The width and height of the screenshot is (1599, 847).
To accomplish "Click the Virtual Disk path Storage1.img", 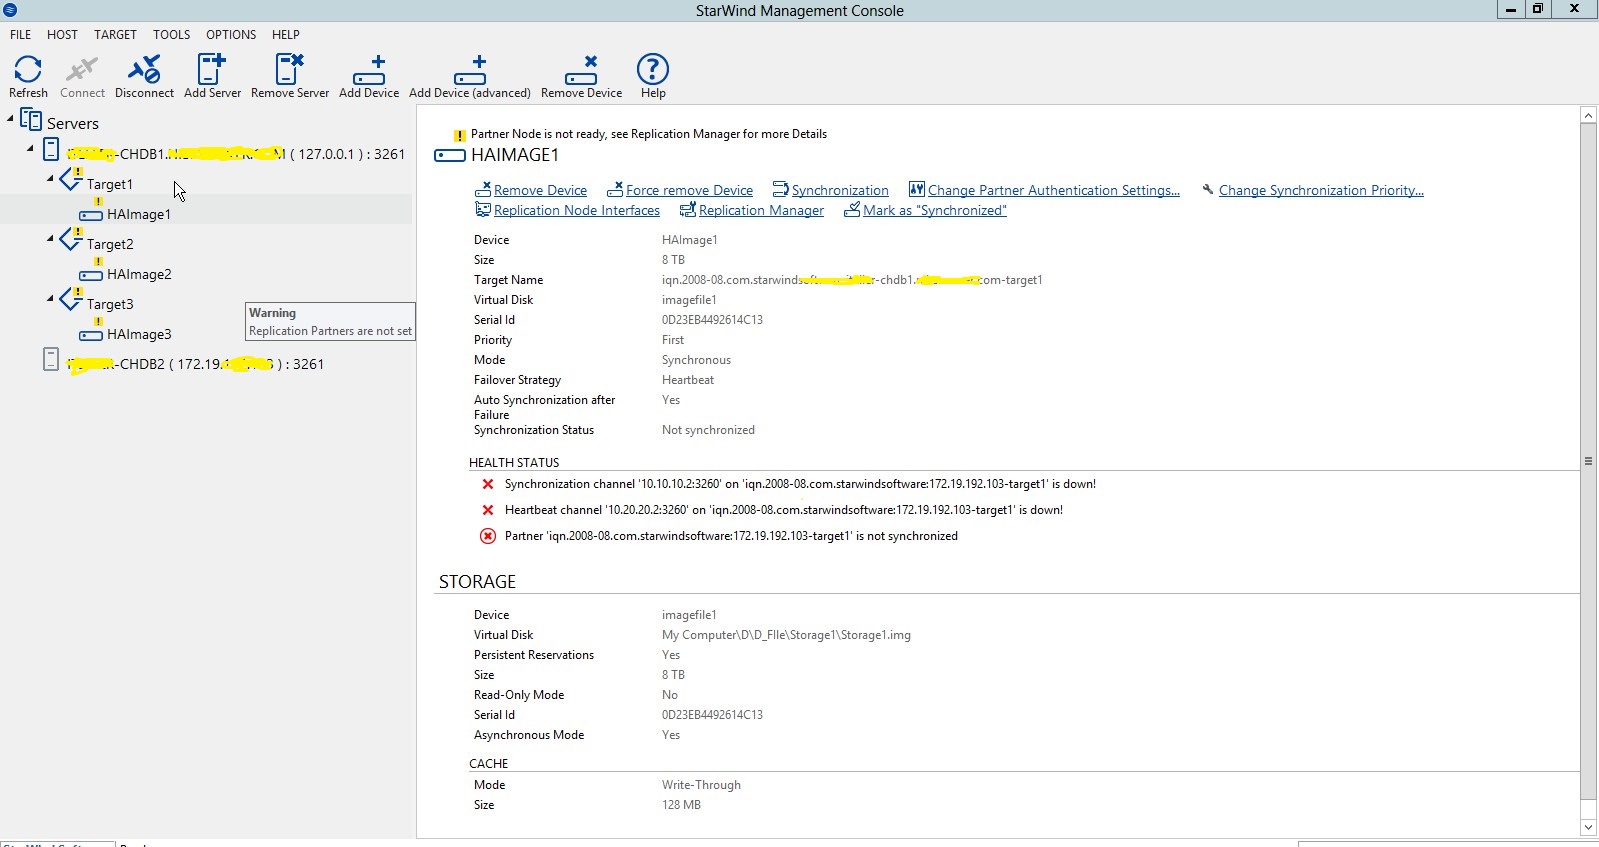I will (786, 635).
